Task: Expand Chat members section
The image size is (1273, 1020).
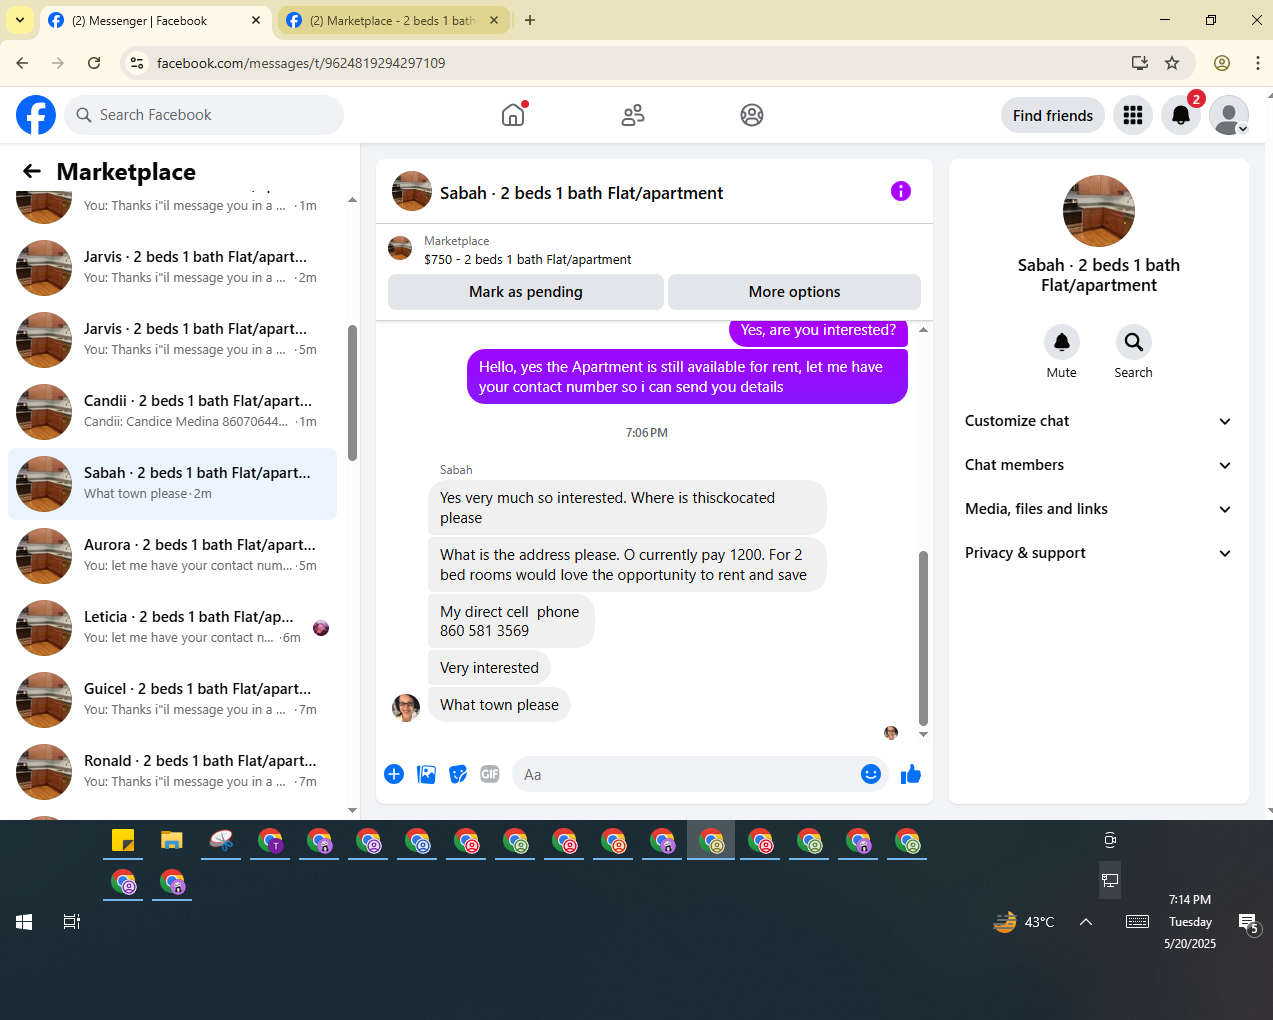Action: tap(1098, 465)
